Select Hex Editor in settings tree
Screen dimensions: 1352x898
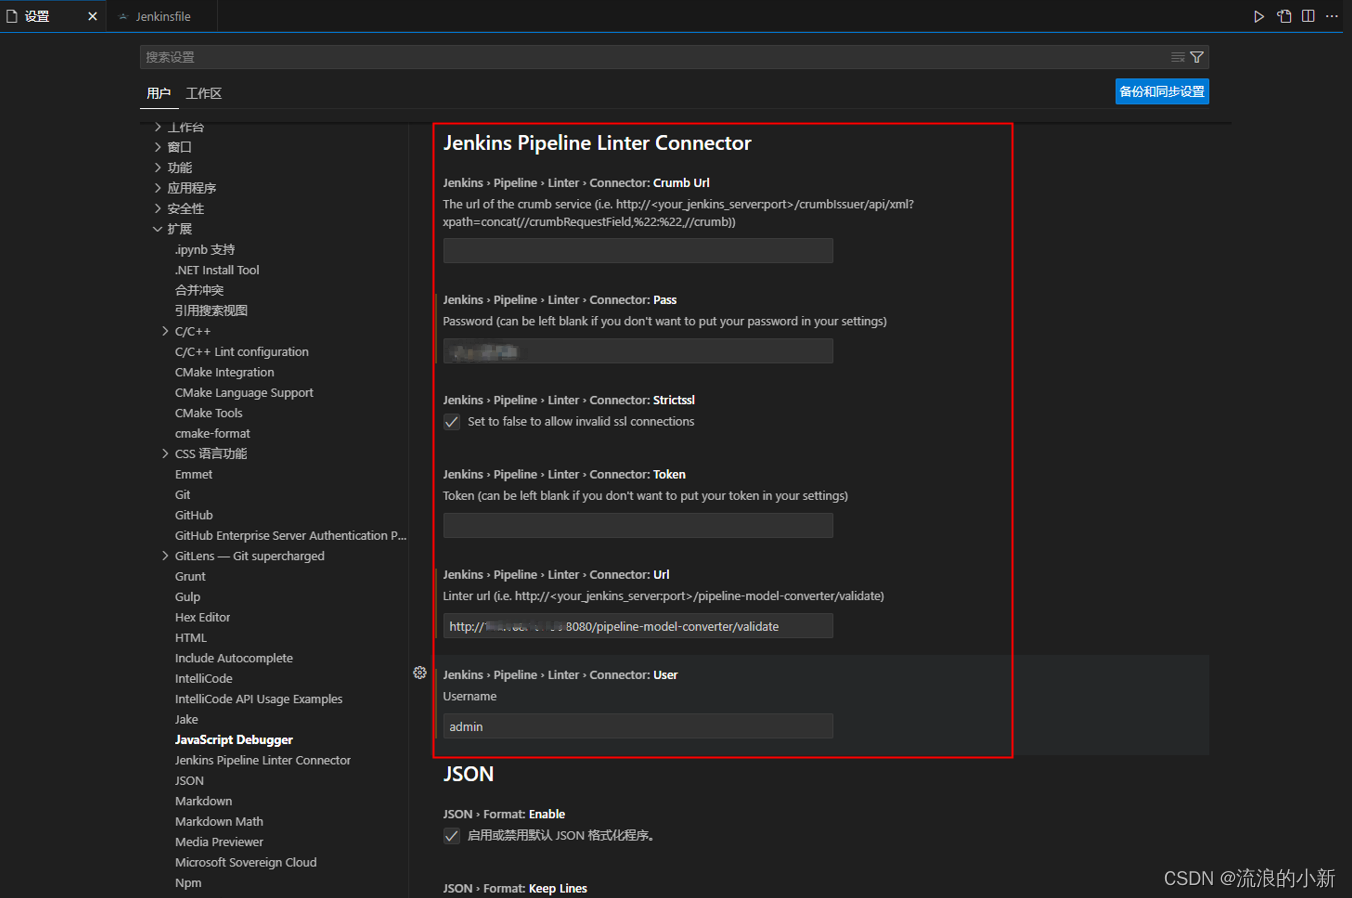[x=203, y=618]
